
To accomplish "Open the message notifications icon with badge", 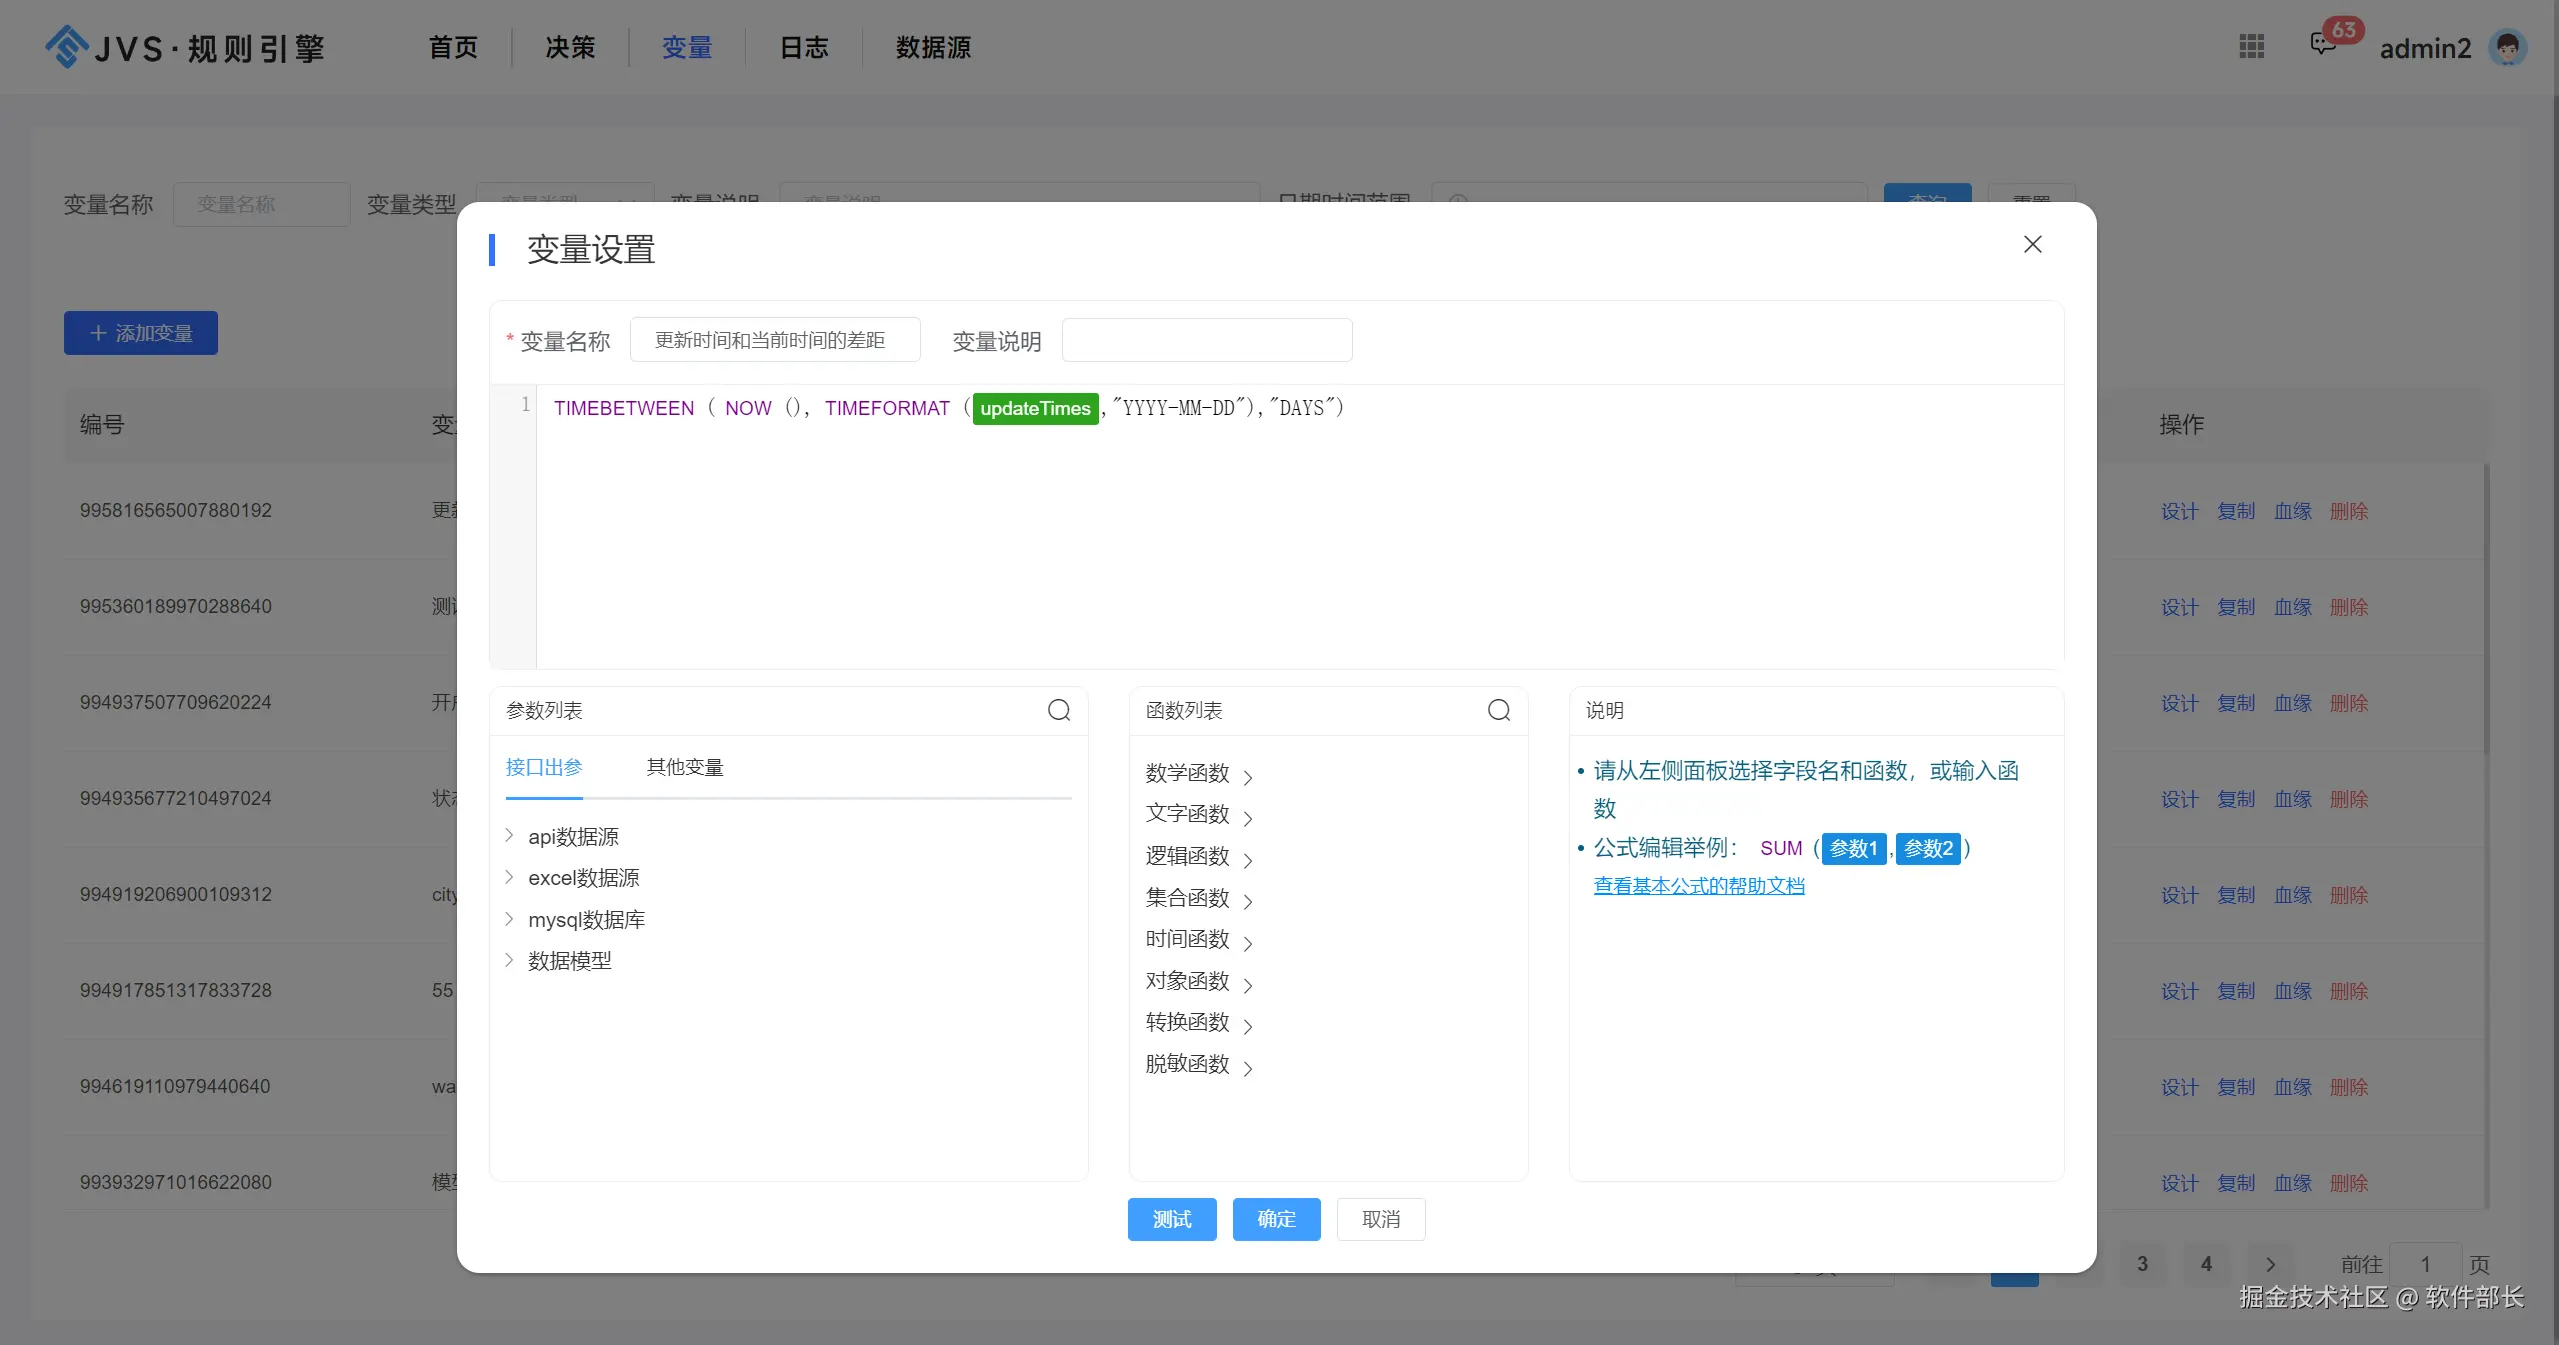I will point(2322,44).
